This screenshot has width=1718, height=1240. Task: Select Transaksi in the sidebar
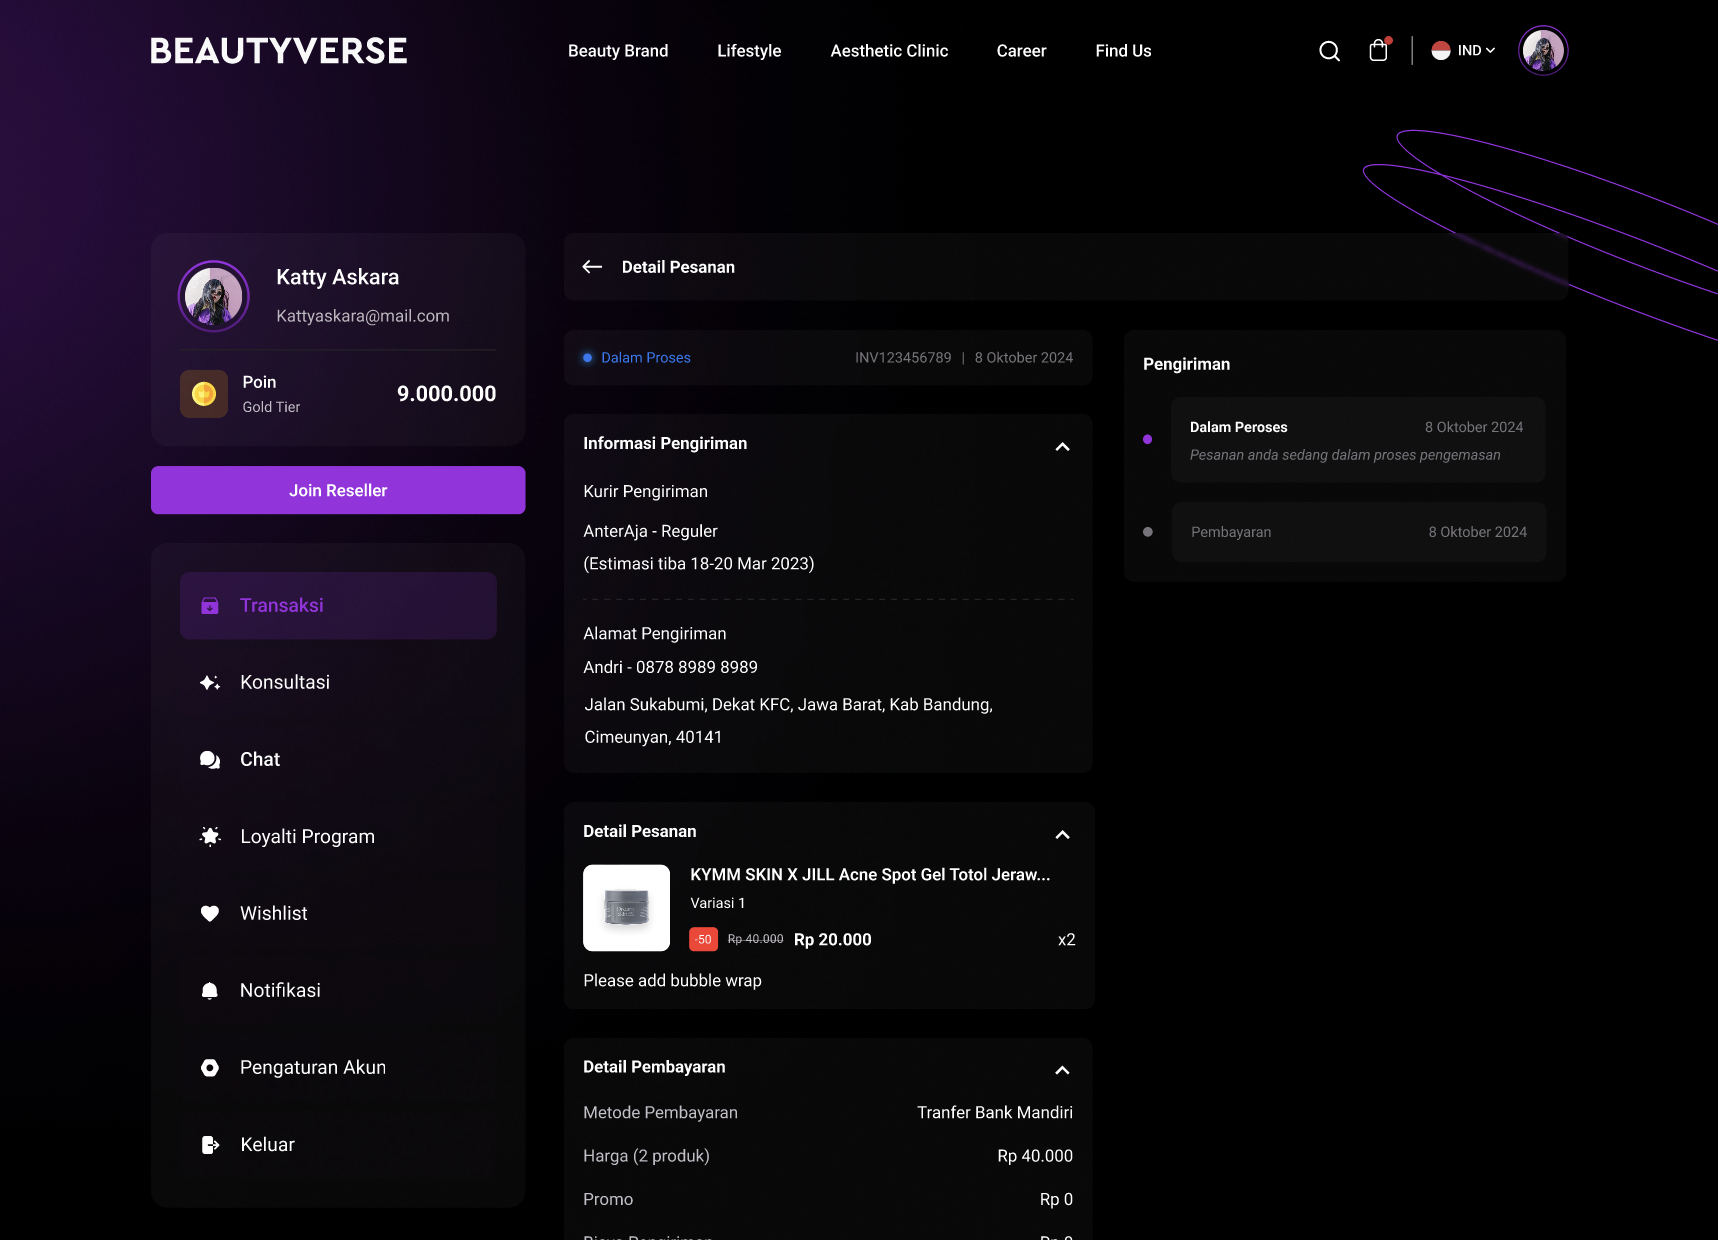point(338,605)
